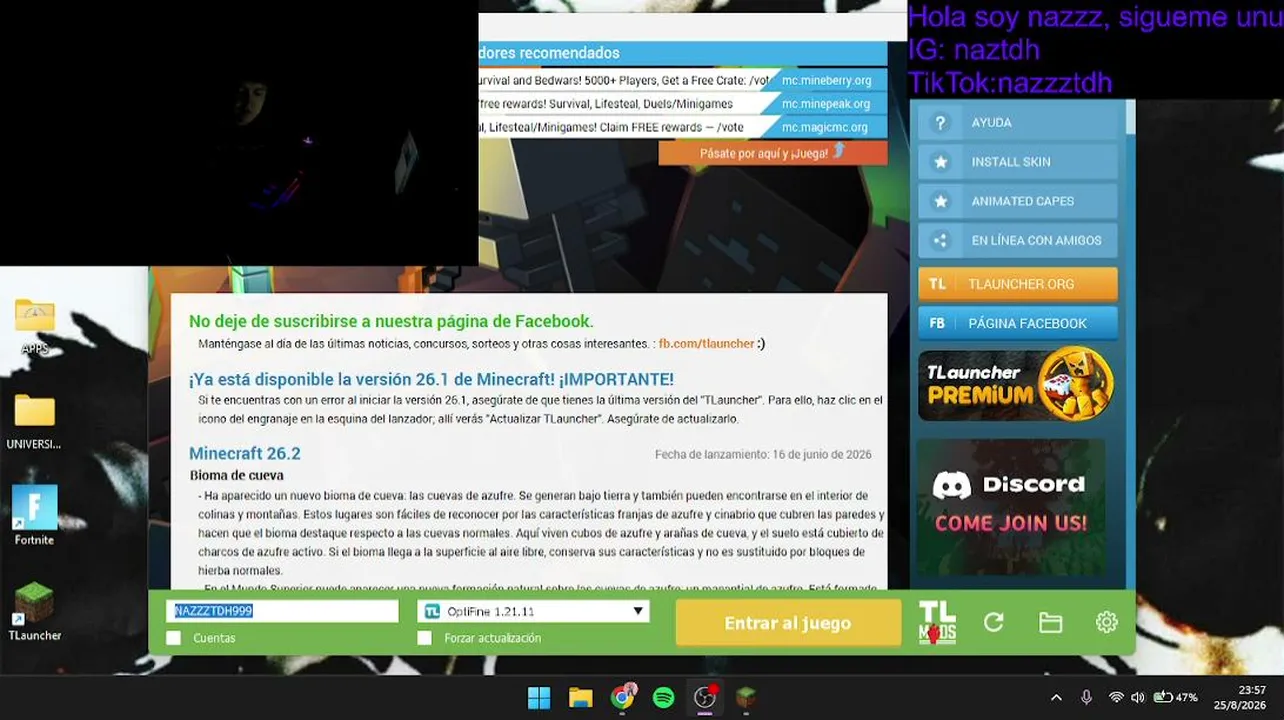Switch to OBS Studio on the taskbar
The image size is (1284, 720).
click(706, 697)
